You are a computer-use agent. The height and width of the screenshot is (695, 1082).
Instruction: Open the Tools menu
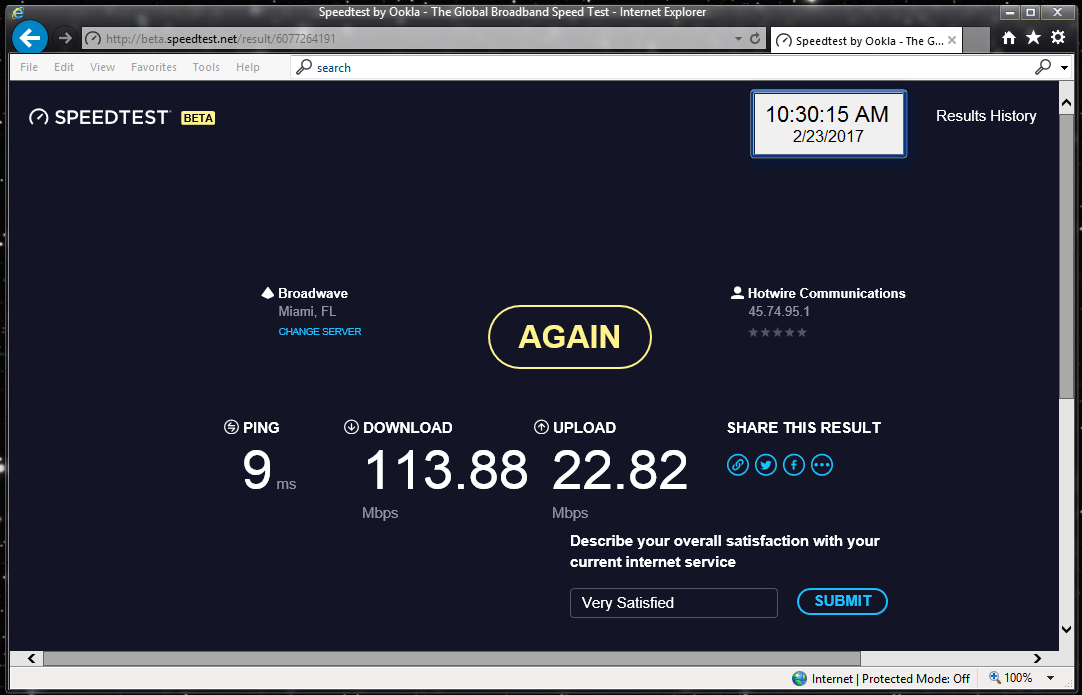[206, 67]
